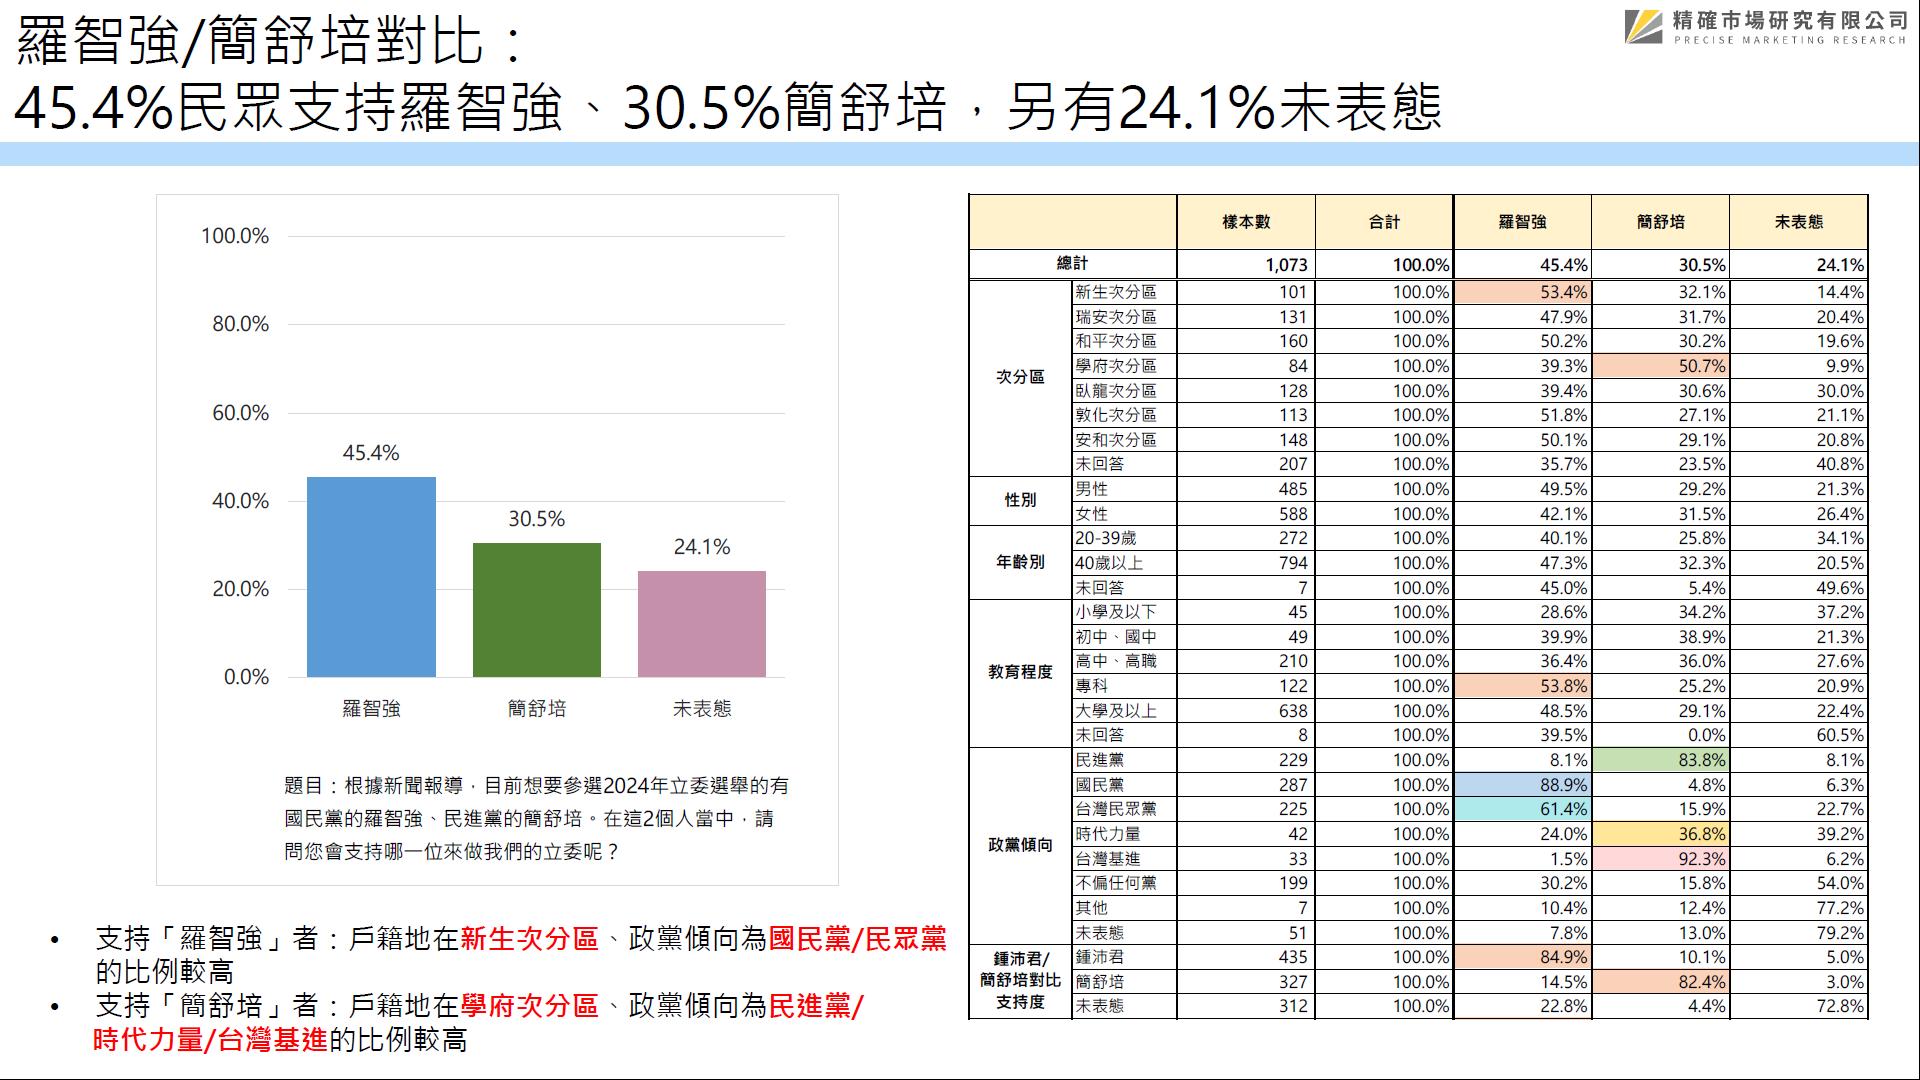Click the red 時代力量/台灣基進 text in the notes
Viewport: 1920px width, 1080px height.
click(x=210, y=1040)
